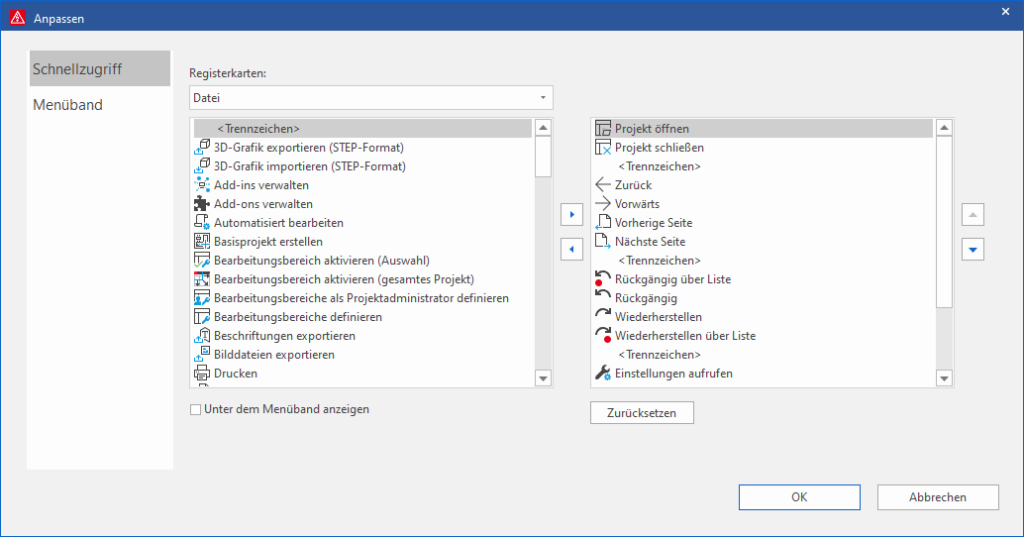Select the 3D-Grafik exportieren icon
This screenshot has height=537, width=1024.
pos(200,147)
